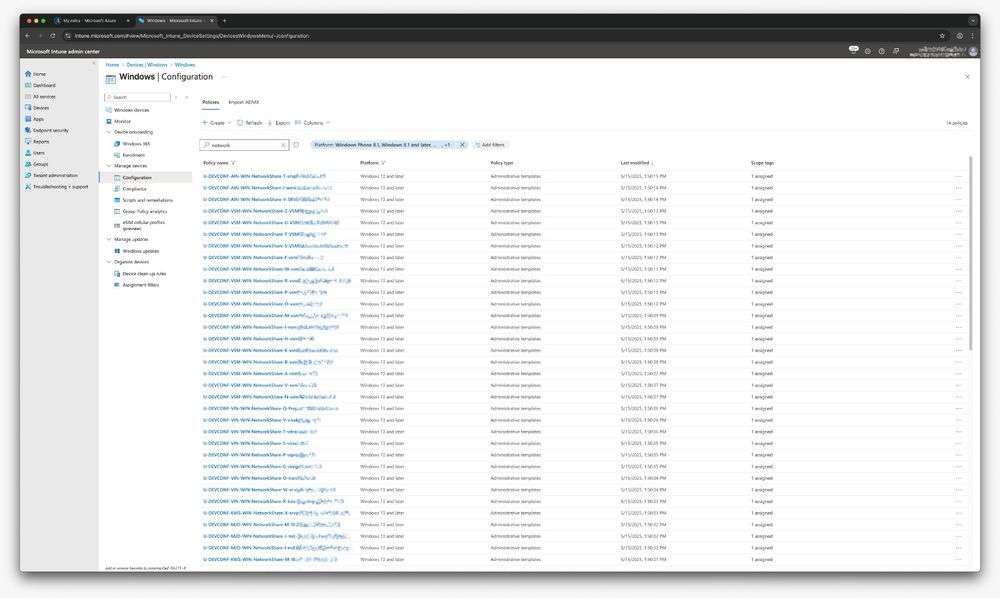Switch to the Microsoft Azure browser tab
1000x598 pixels.
point(92,20)
